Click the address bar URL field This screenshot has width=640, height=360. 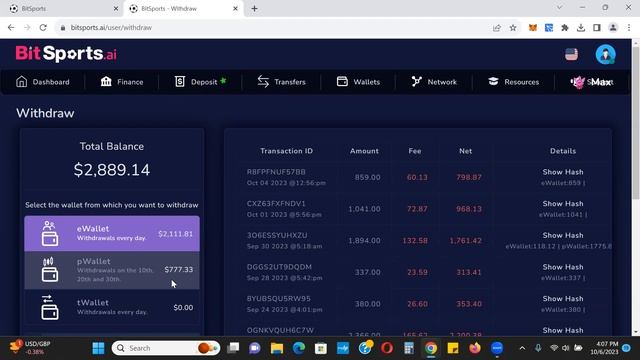[x=269, y=28]
